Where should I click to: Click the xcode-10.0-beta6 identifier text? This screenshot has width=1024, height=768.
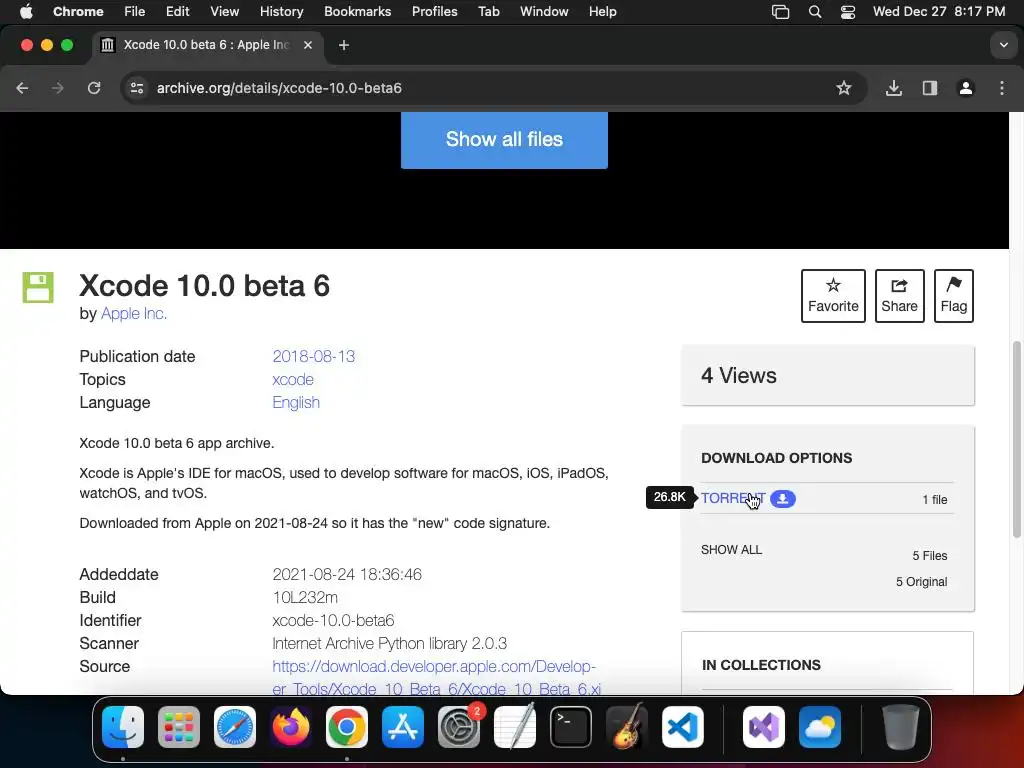tap(333, 620)
